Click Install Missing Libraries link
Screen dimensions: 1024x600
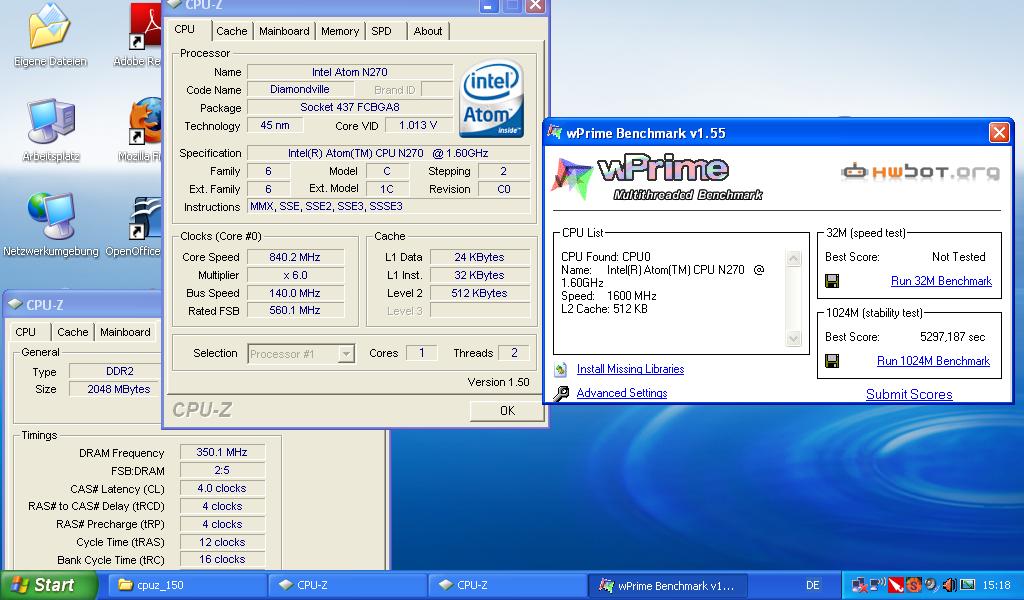tap(630, 369)
